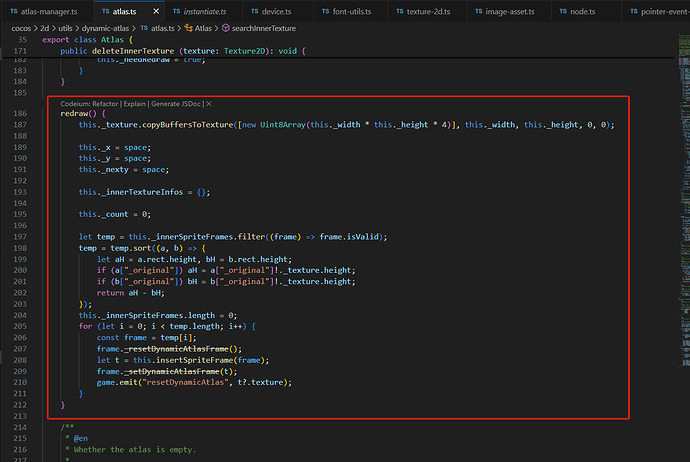Click line number 205 in the gutter
690x462 pixels.
20,326
